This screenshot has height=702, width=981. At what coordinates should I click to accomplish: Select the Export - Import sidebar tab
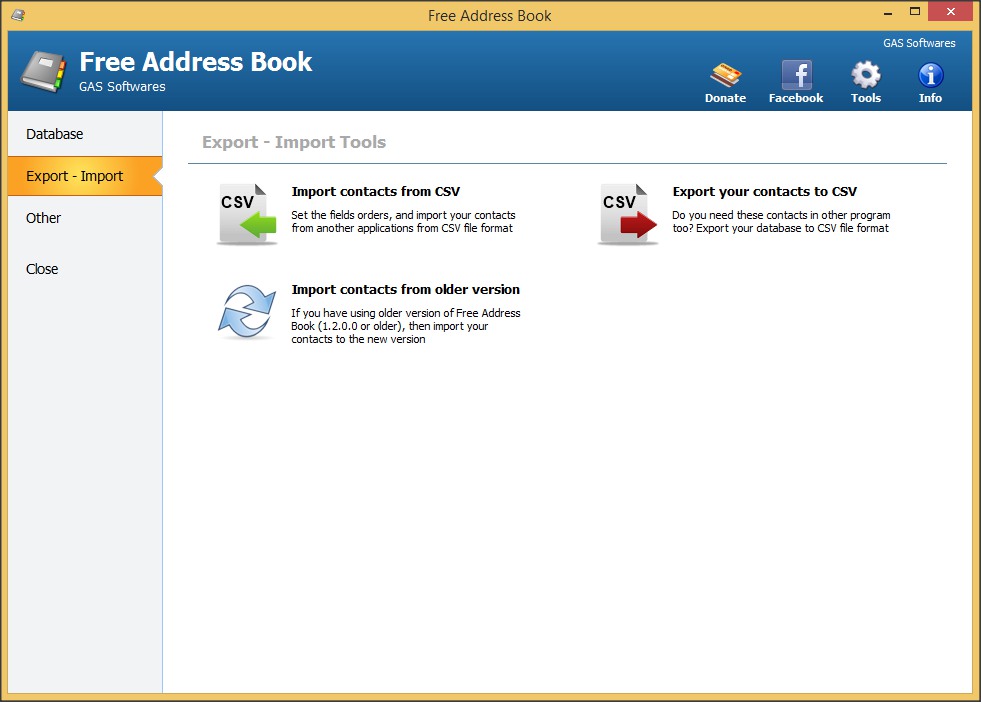tap(85, 176)
